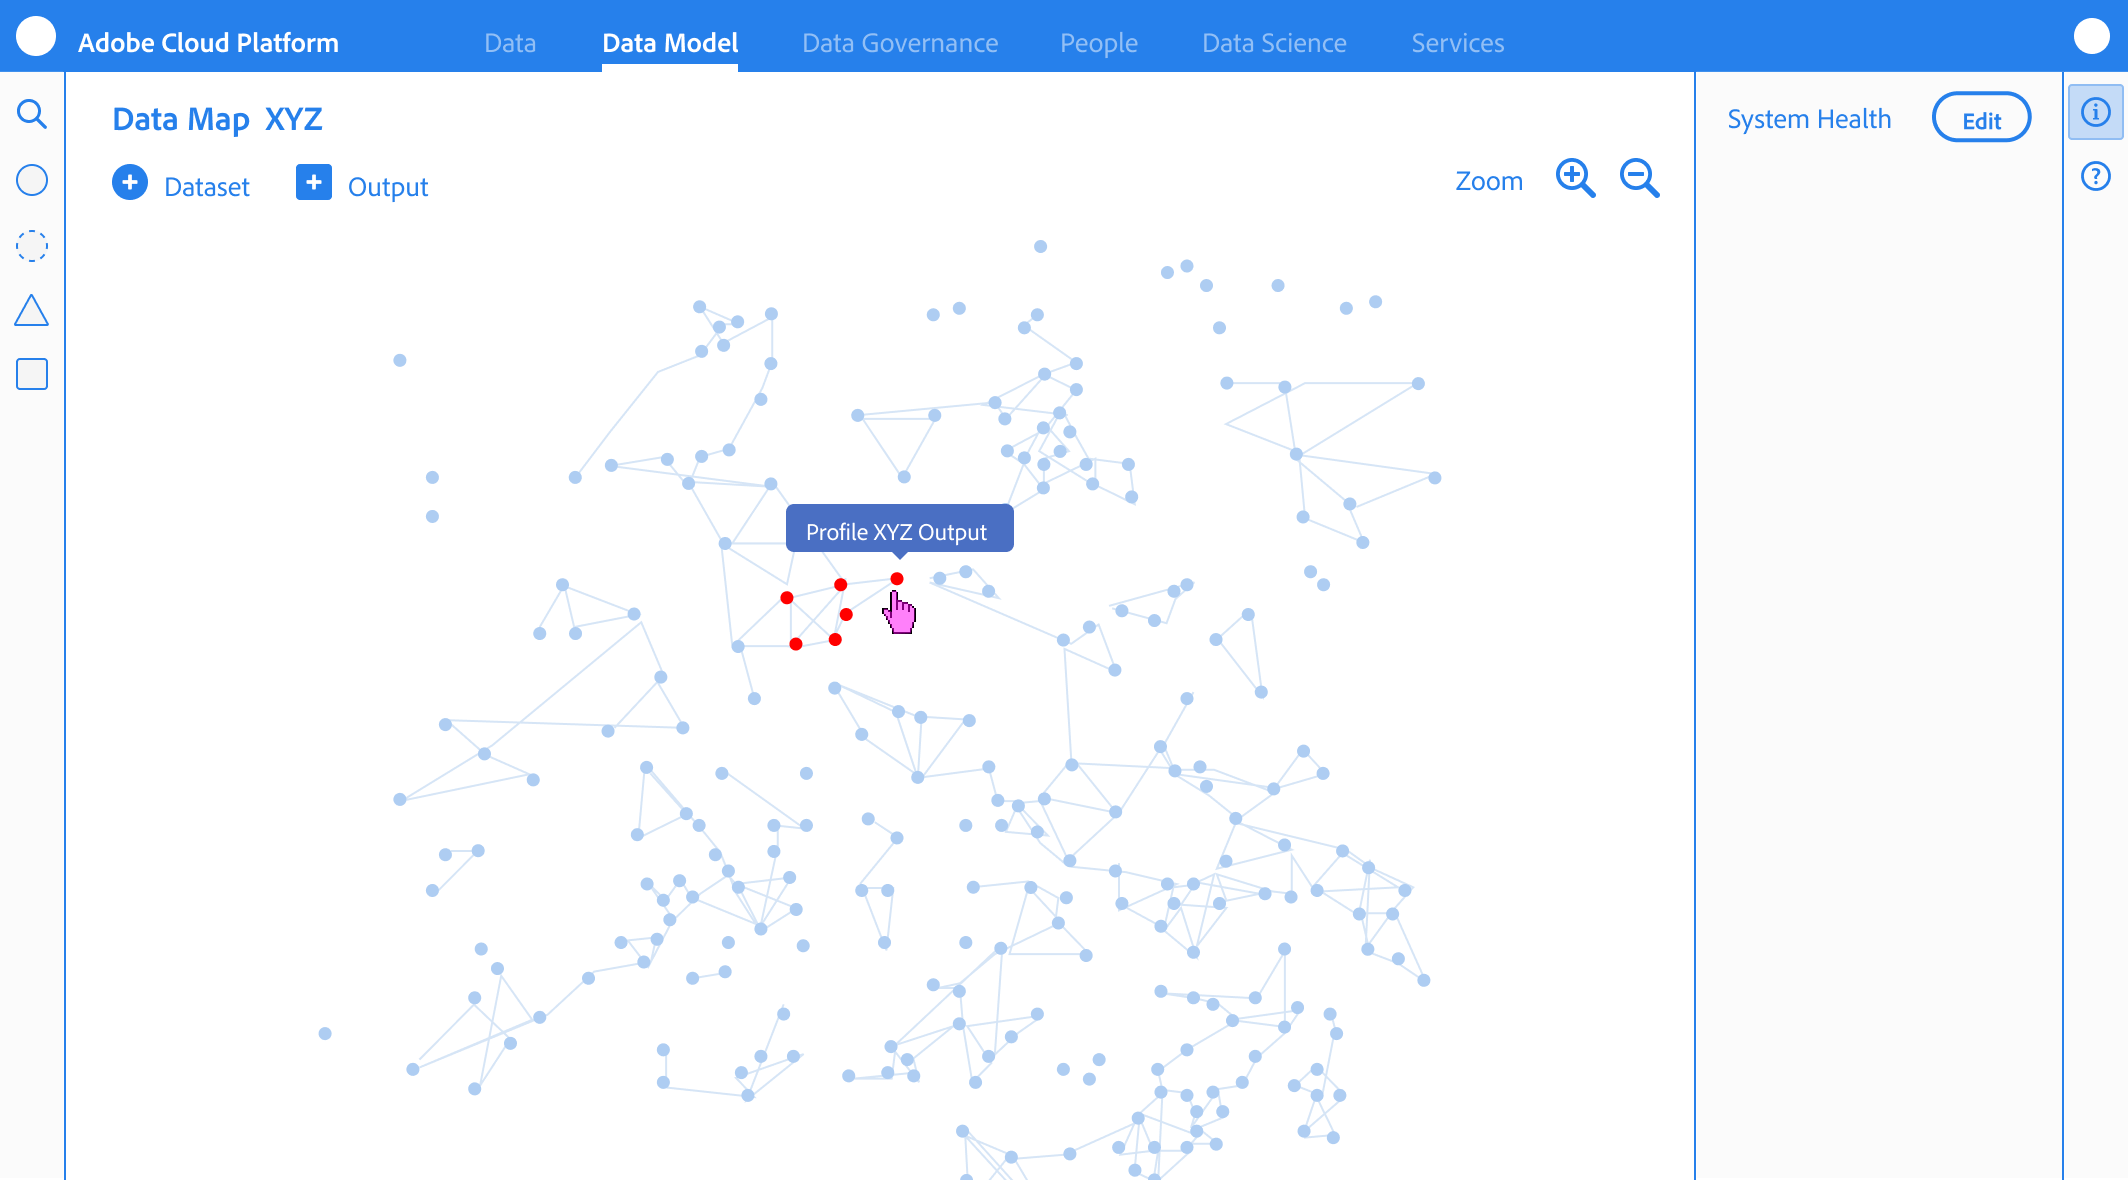Open the Services tab
This screenshot has height=1180, width=2128.
coord(1457,43)
